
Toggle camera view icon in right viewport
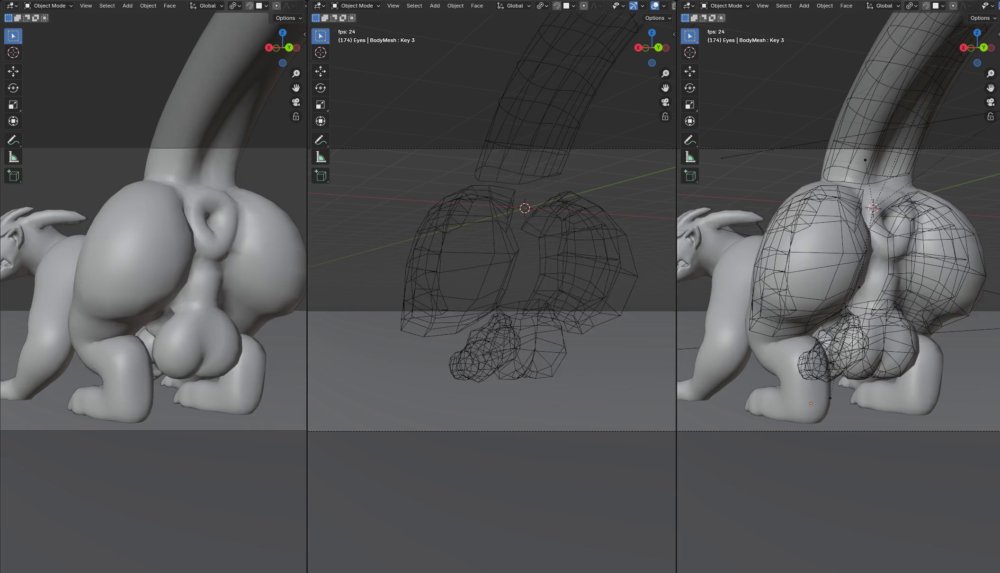[x=990, y=102]
